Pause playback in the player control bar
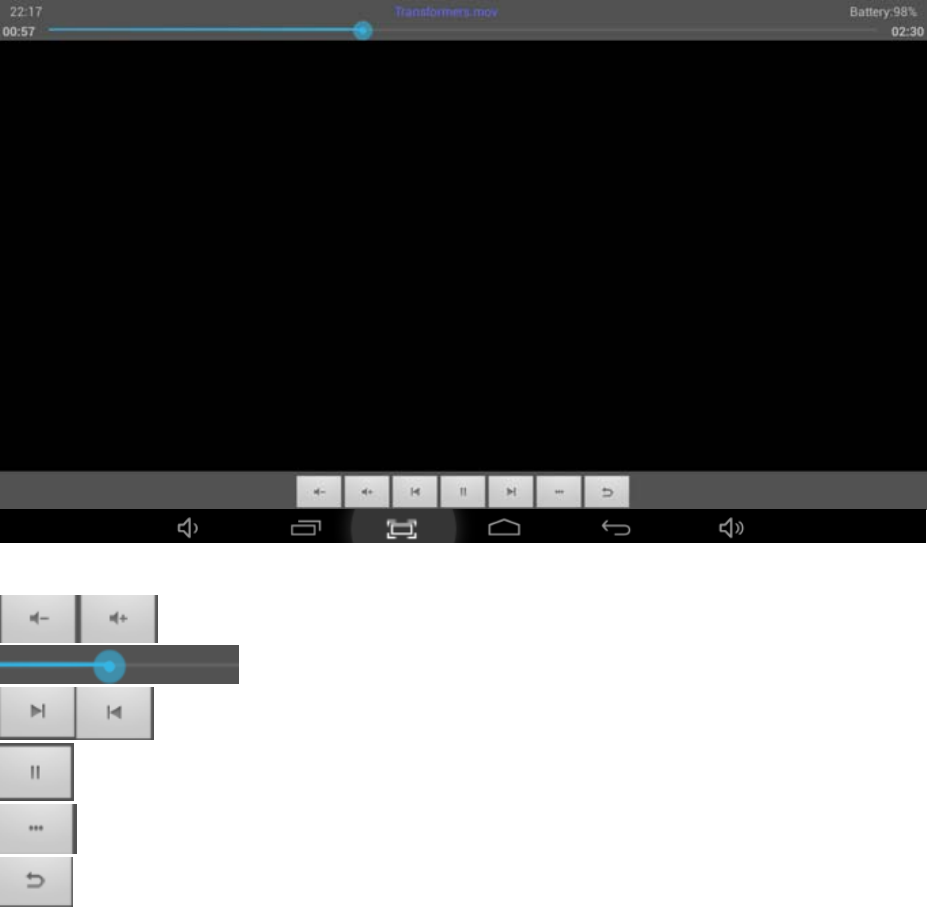 (463, 491)
